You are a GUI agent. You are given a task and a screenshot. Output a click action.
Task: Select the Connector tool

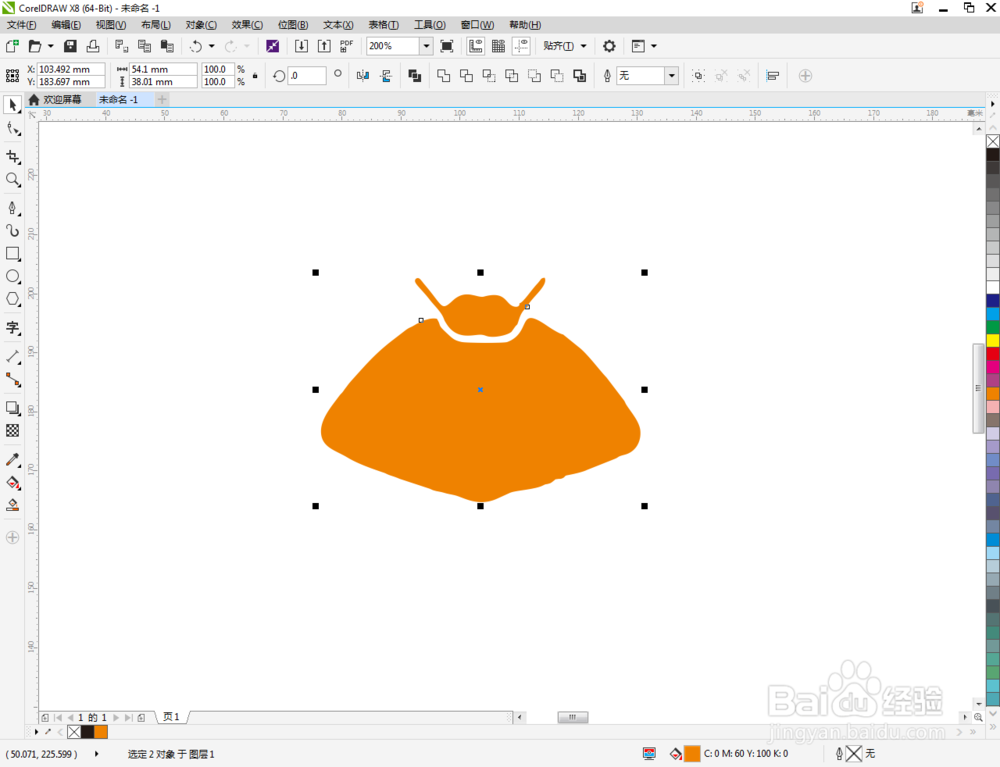click(x=13, y=380)
